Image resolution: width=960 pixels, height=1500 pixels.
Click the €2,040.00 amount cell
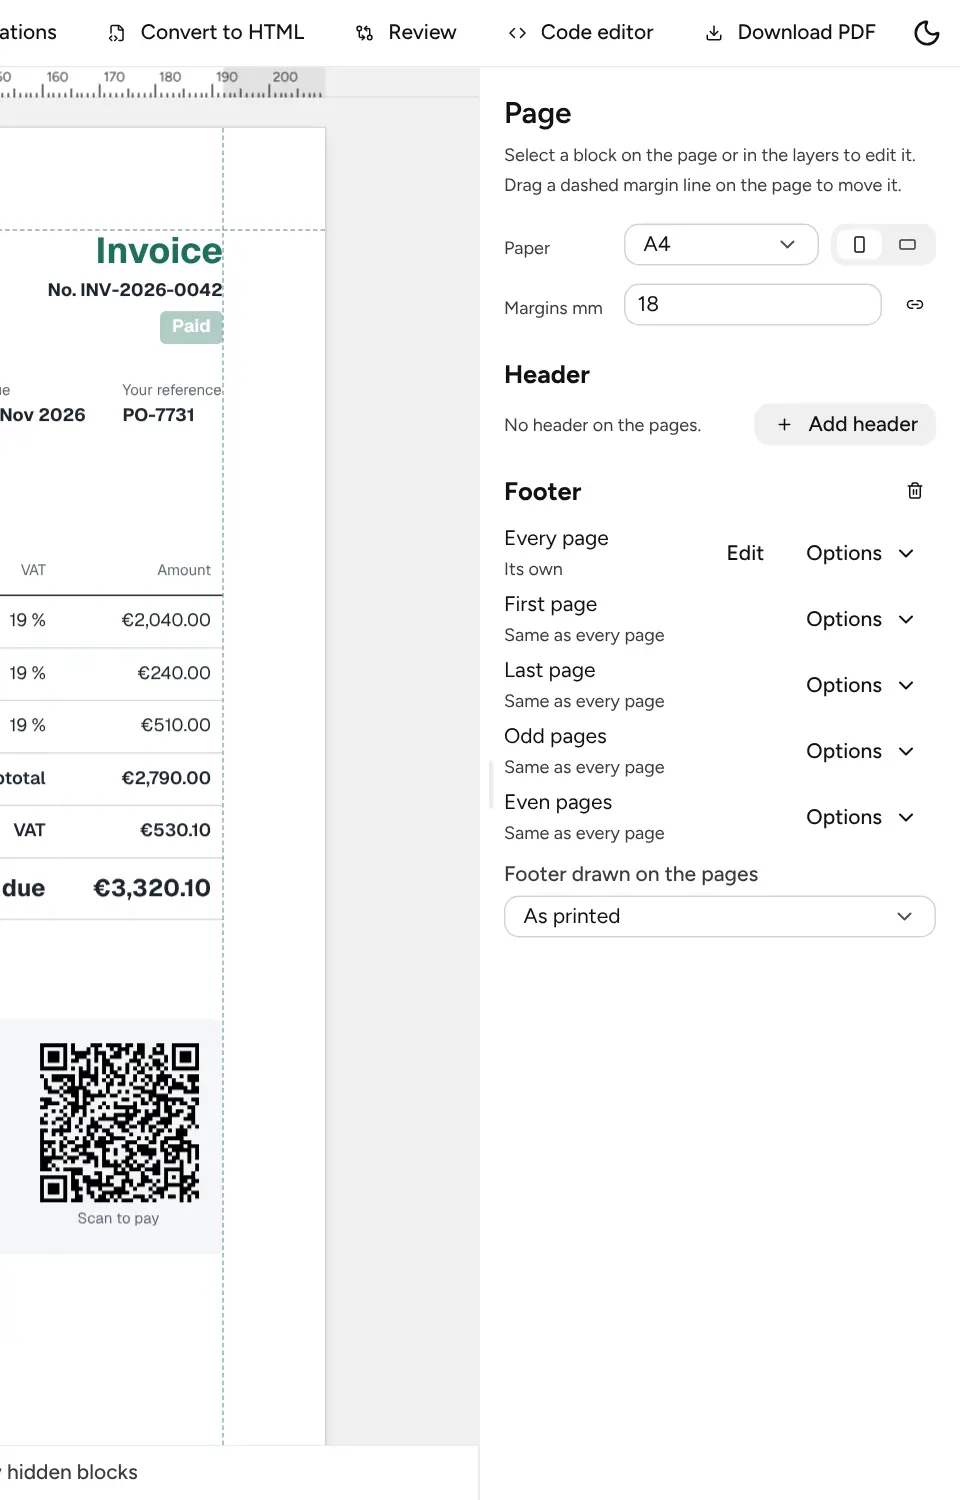tap(166, 621)
